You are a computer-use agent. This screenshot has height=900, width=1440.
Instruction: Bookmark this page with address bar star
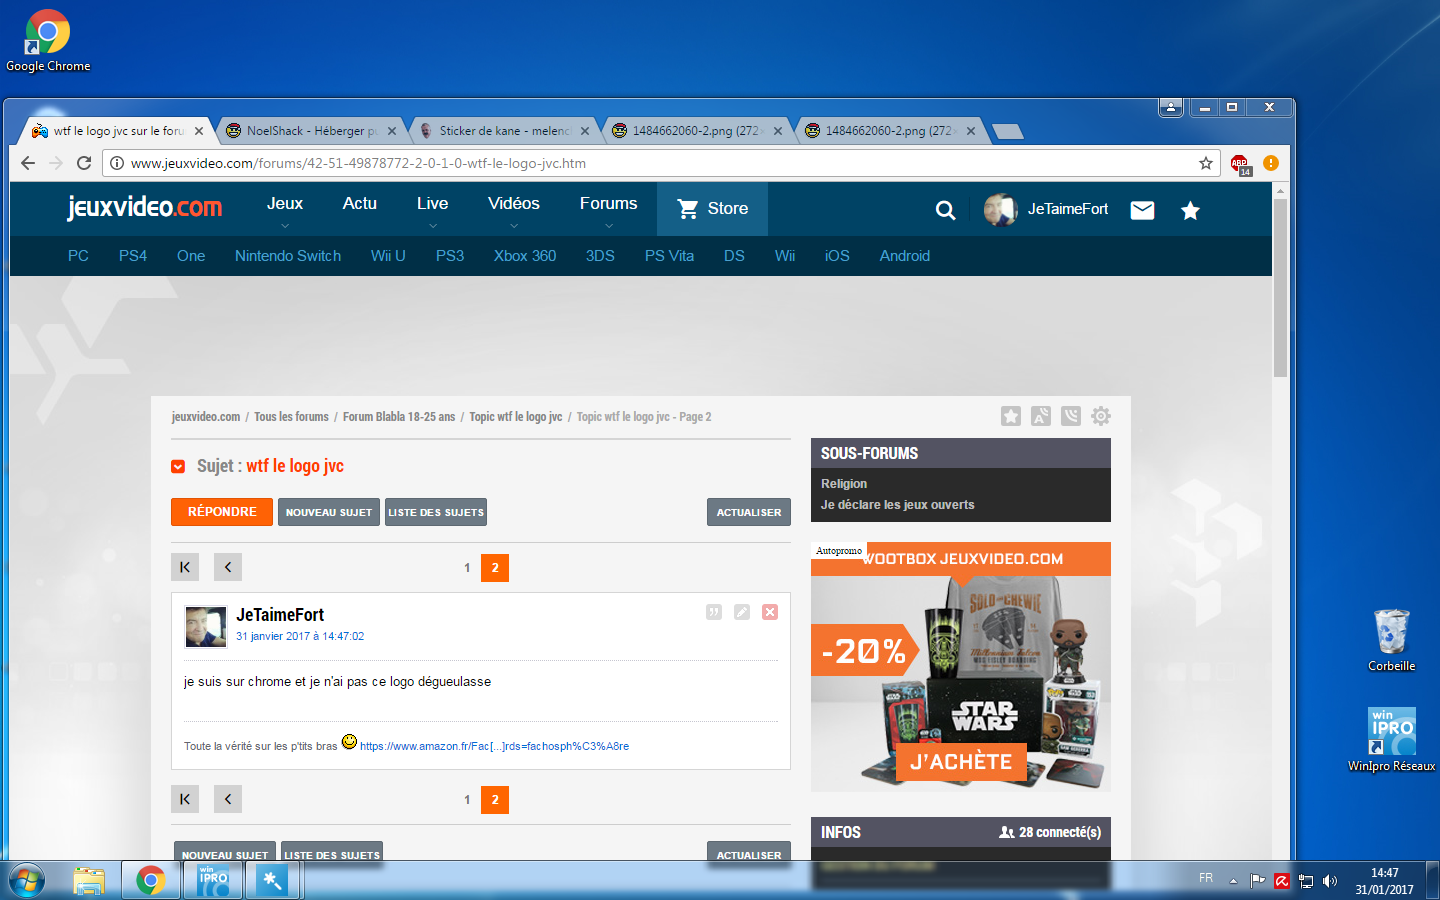point(1206,163)
